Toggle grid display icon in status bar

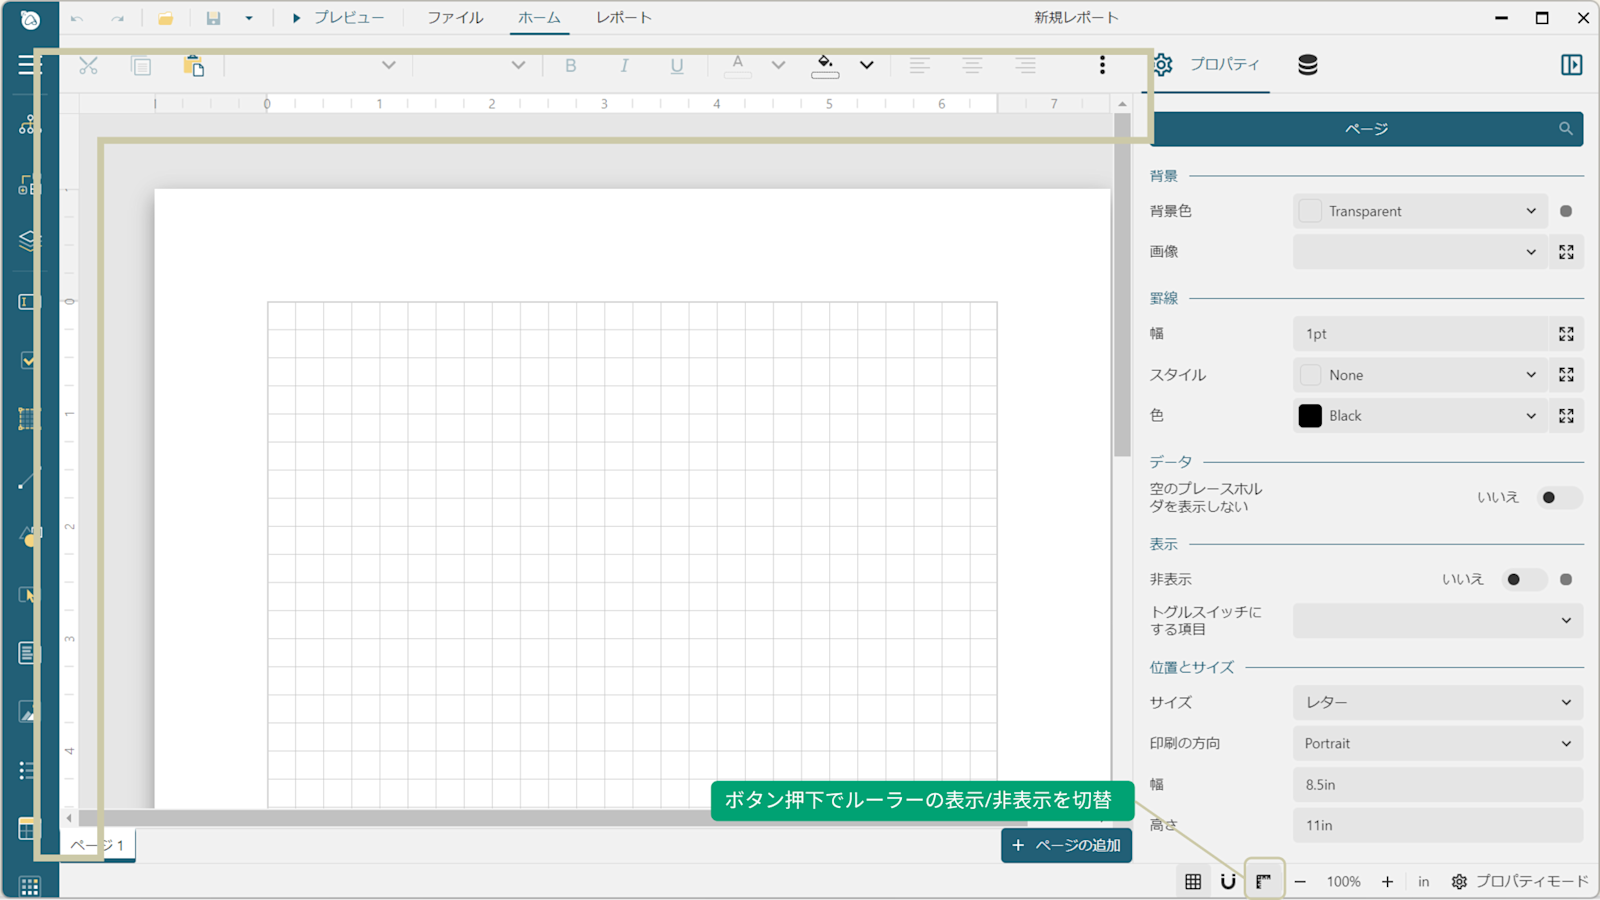(x=1193, y=881)
